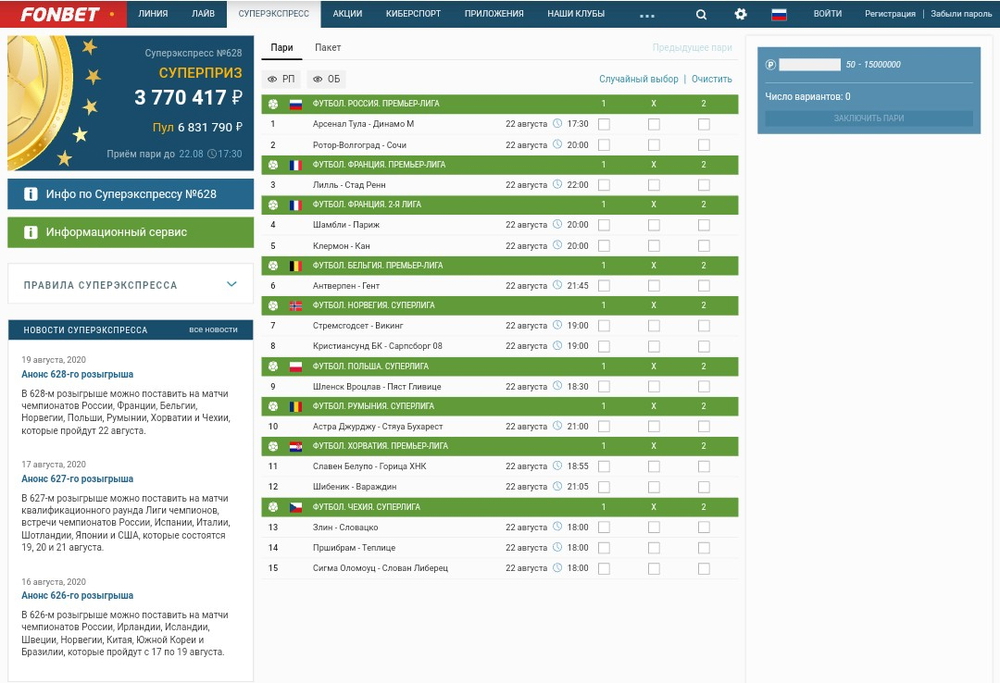Click the Случайный выбор link

tap(638, 79)
